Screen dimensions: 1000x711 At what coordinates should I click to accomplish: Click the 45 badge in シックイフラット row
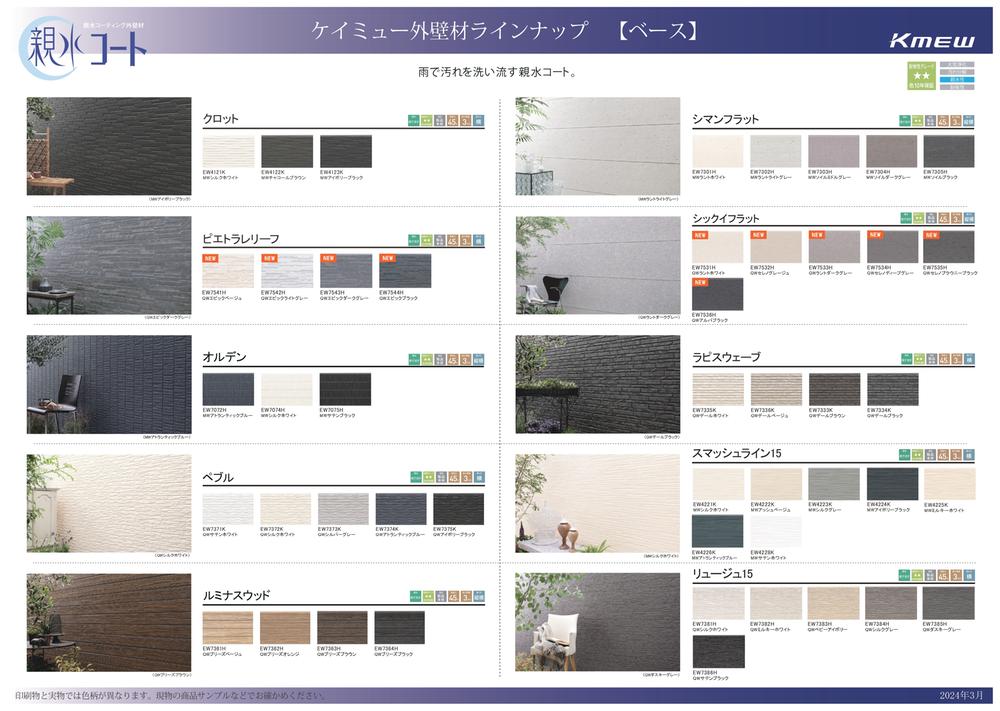tap(944, 218)
